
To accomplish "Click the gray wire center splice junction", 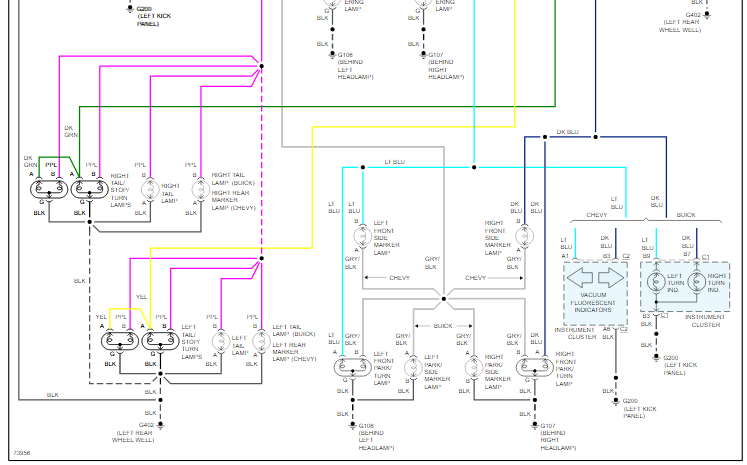I will [444, 299].
